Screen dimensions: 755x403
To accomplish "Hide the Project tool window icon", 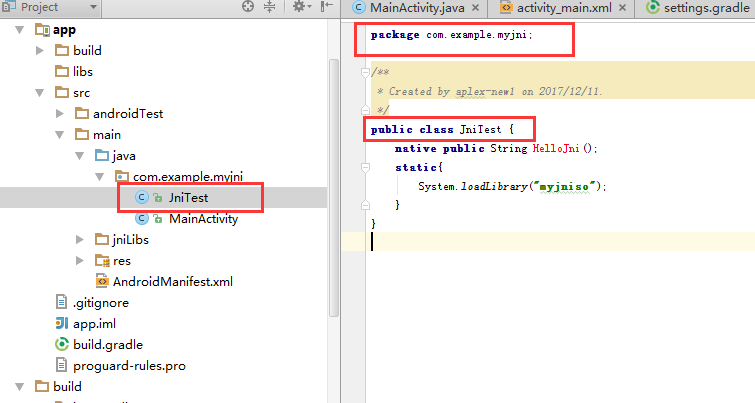I will pos(327,6).
